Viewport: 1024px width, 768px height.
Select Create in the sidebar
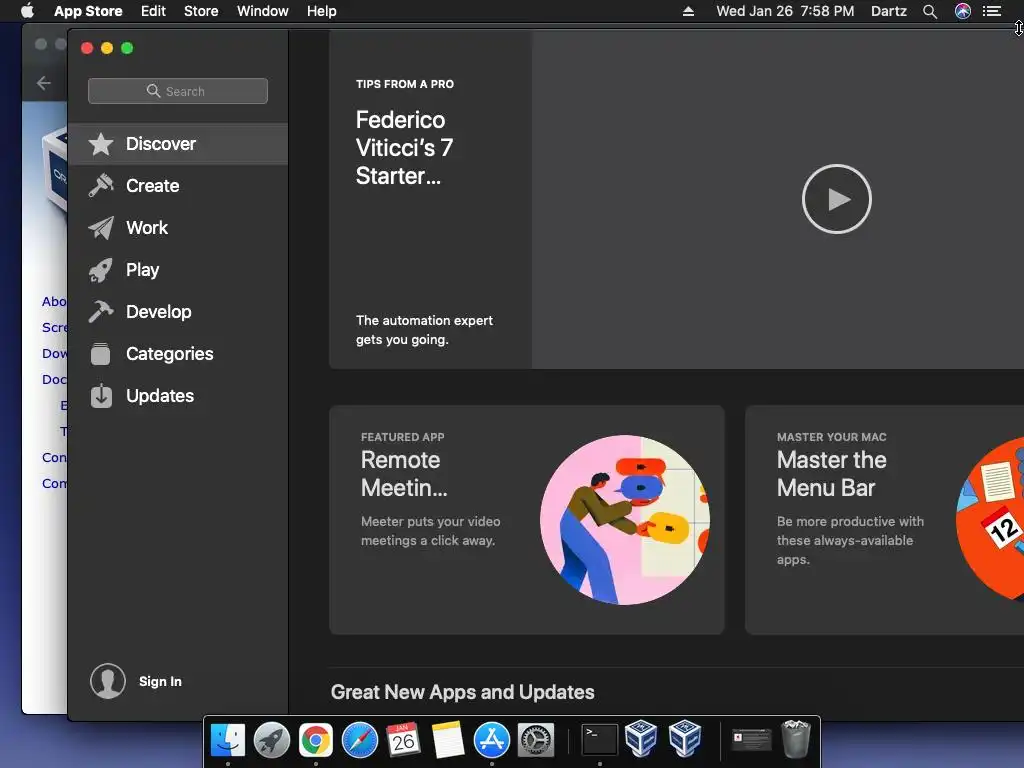[x=178, y=185]
